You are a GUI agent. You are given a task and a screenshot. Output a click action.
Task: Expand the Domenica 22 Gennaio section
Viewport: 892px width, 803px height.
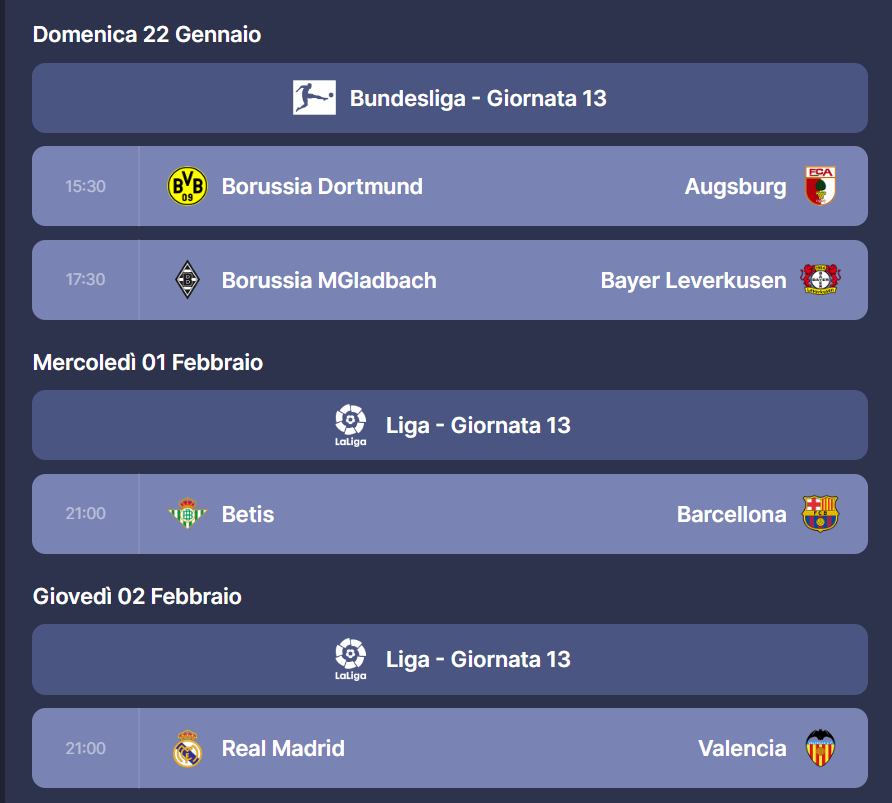point(146,33)
